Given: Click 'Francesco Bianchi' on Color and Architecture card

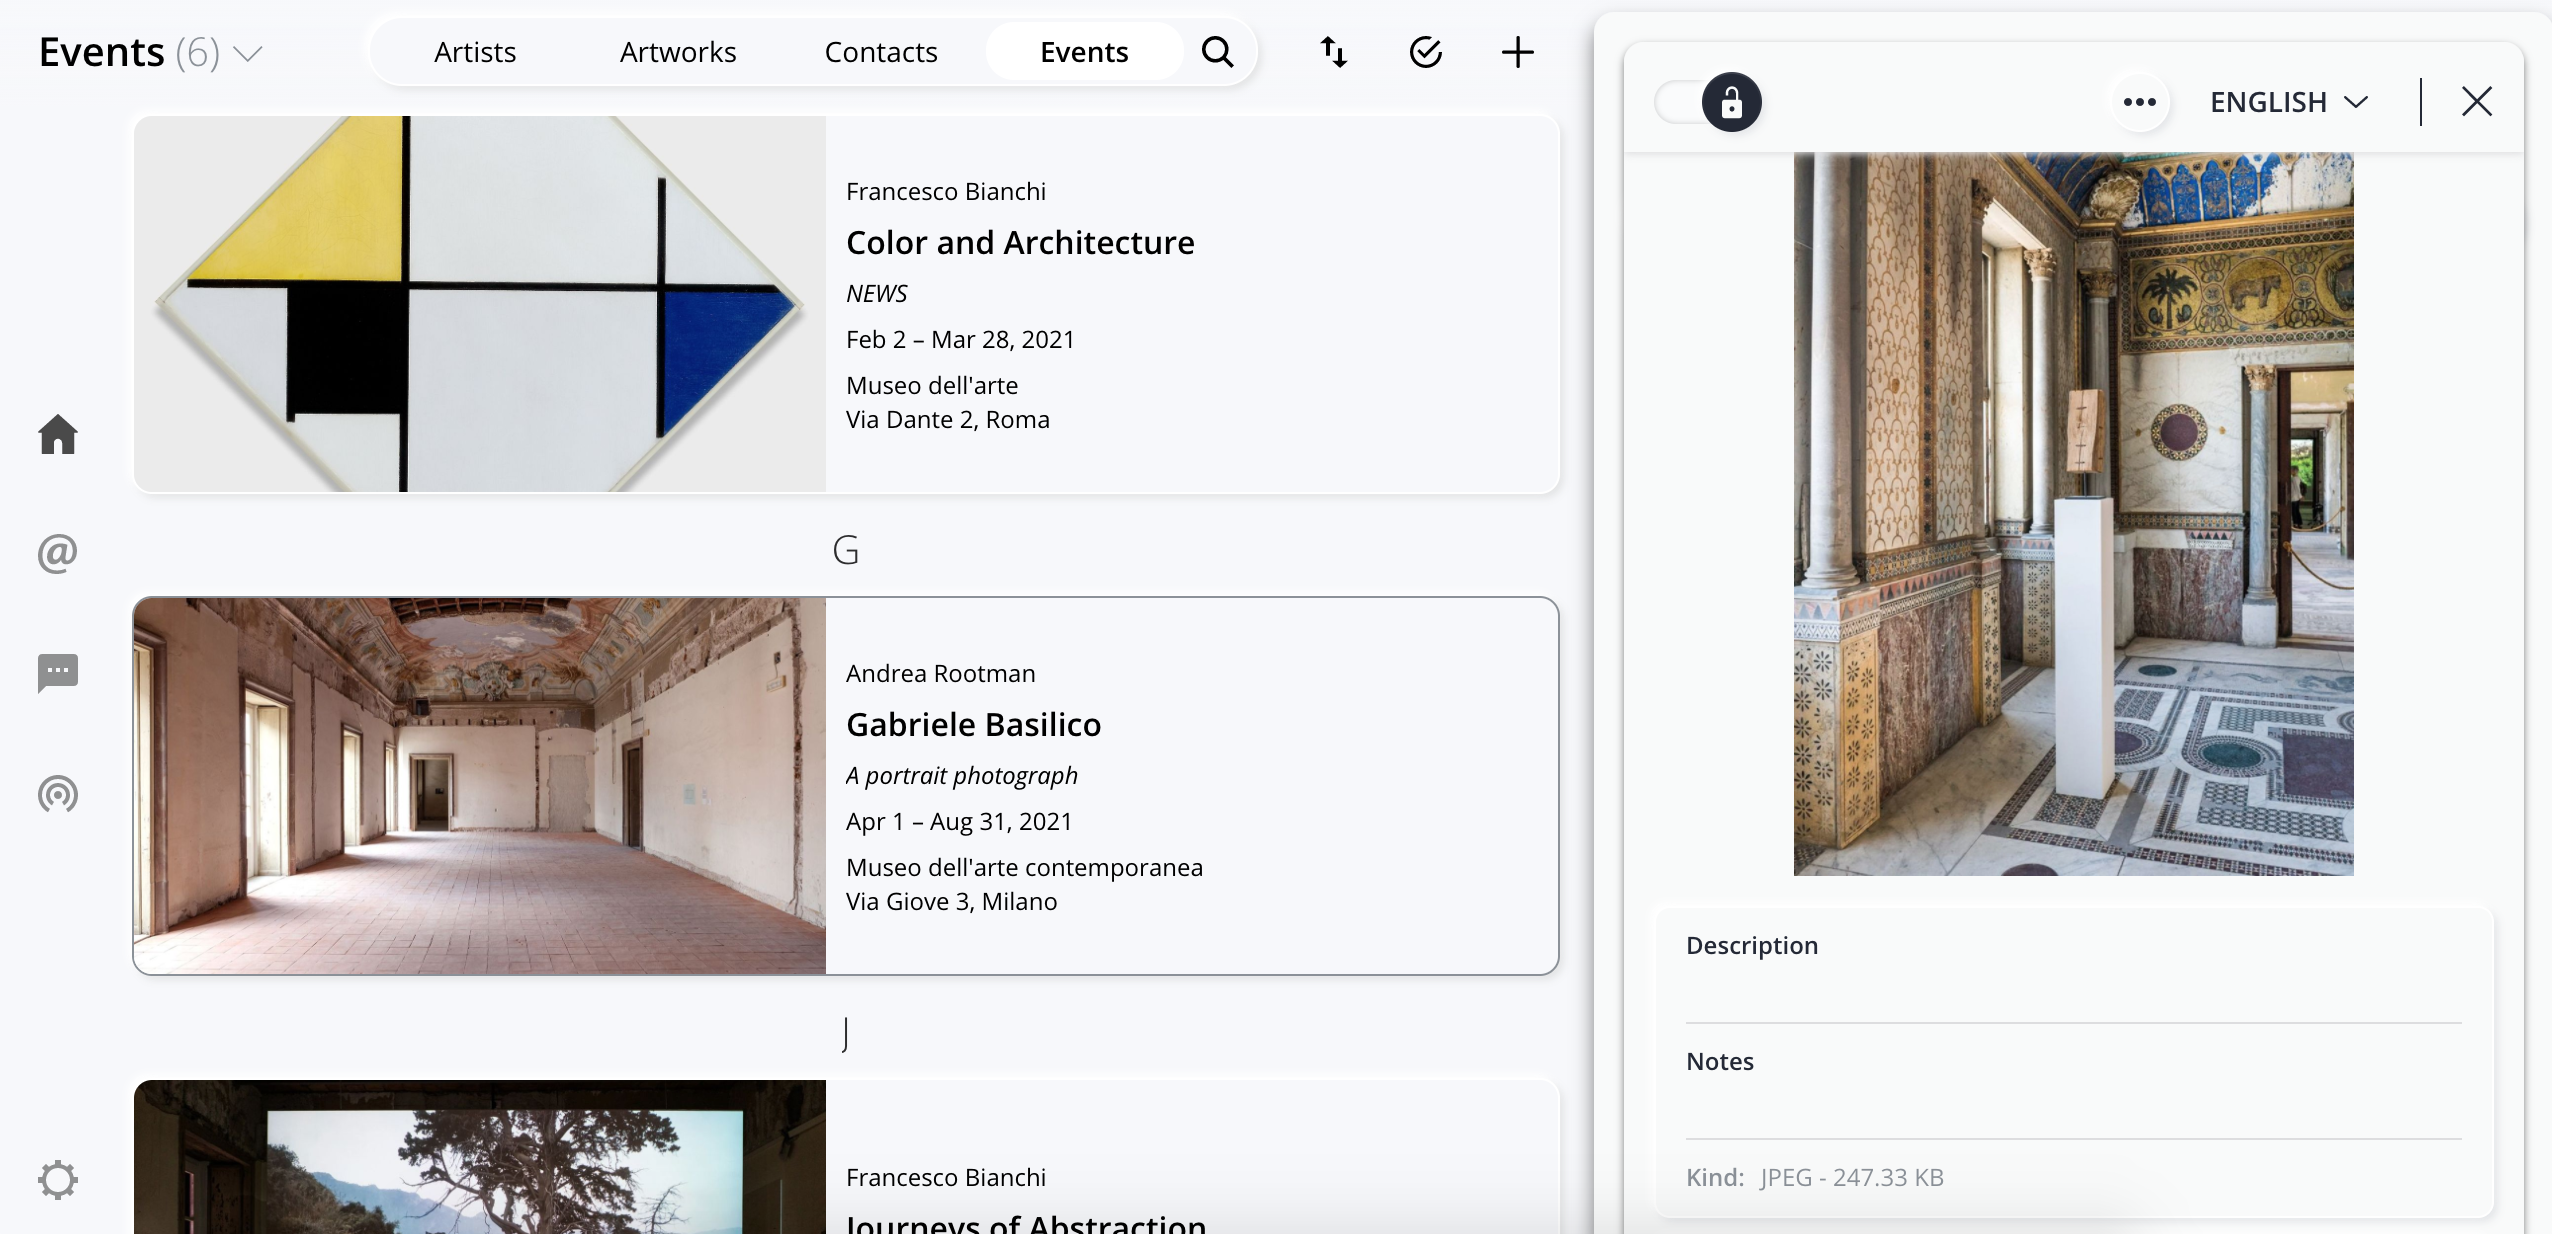Looking at the screenshot, I should click(x=946, y=192).
